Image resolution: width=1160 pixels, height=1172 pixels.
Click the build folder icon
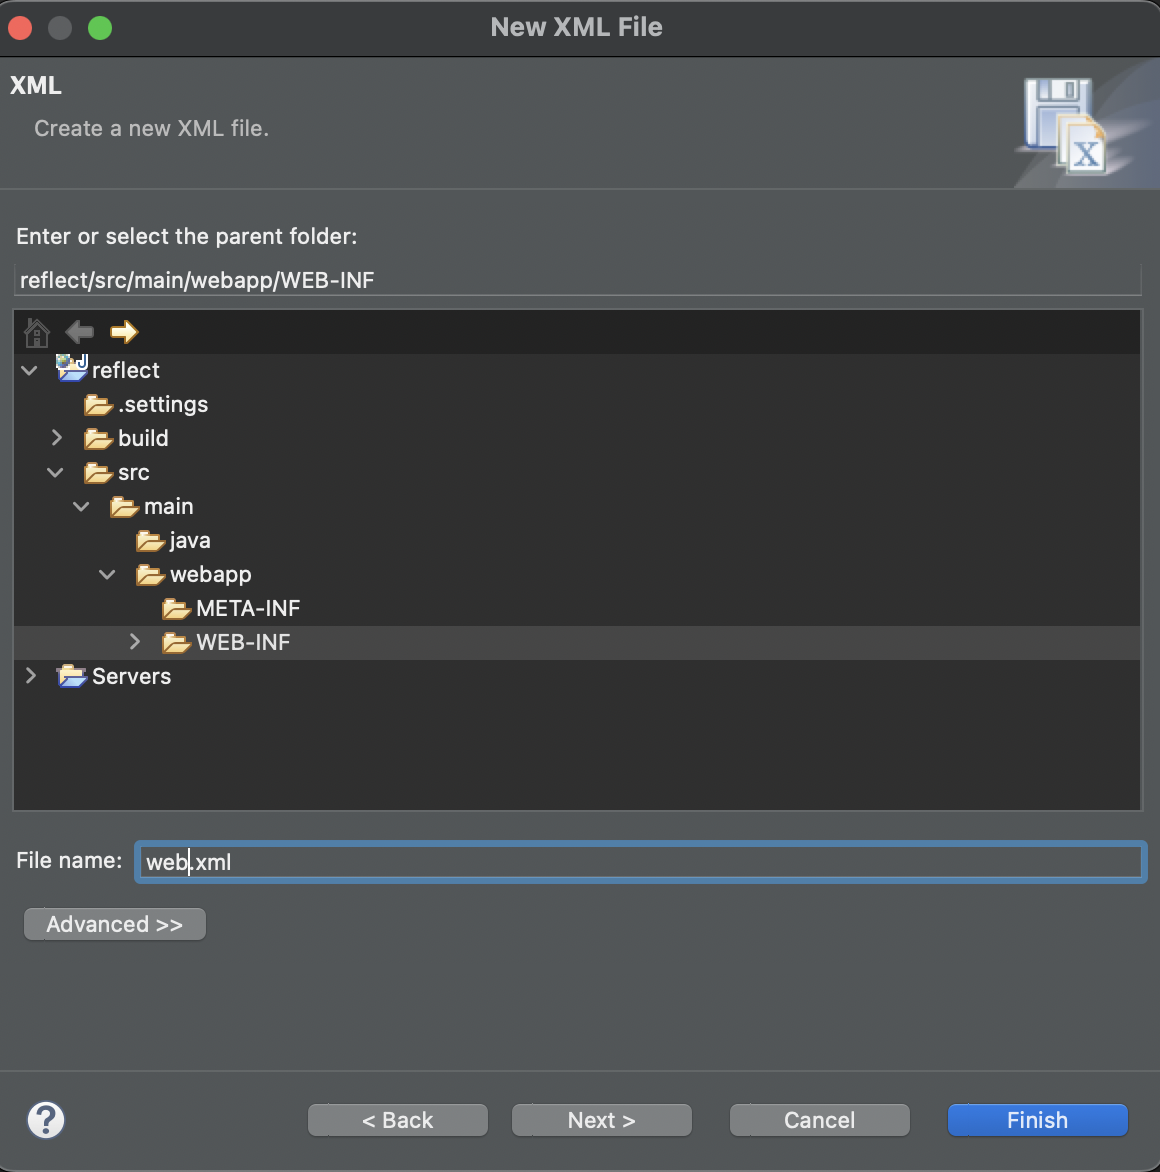point(99,439)
